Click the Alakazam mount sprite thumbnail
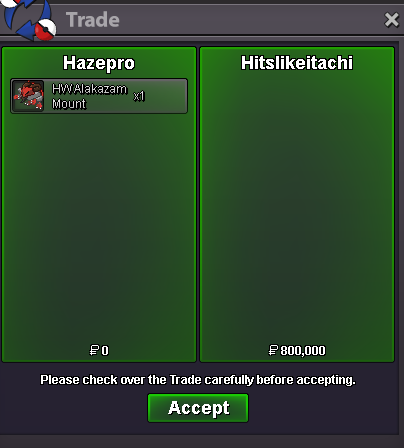 [x=28, y=96]
